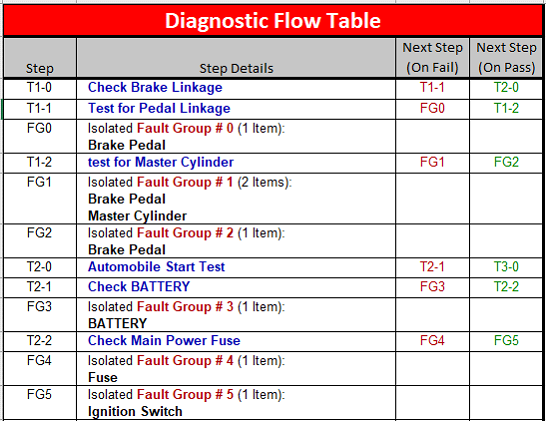Image resolution: width=547 pixels, height=422 pixels.
Task: Click the red FG0 on-fail link
Action: click(x=432, y=108)
